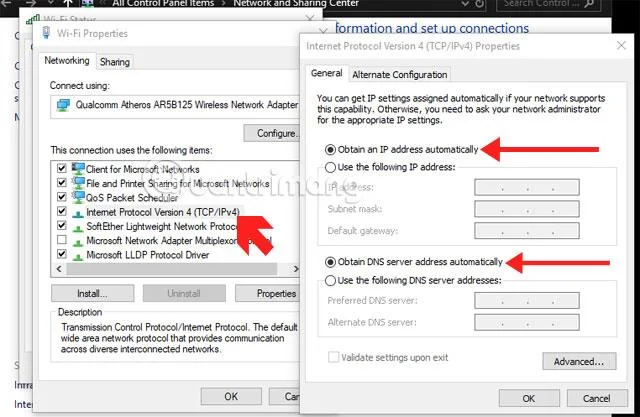
Task: Select the File and Printer Sharing icon
Action: click(78, 183)
